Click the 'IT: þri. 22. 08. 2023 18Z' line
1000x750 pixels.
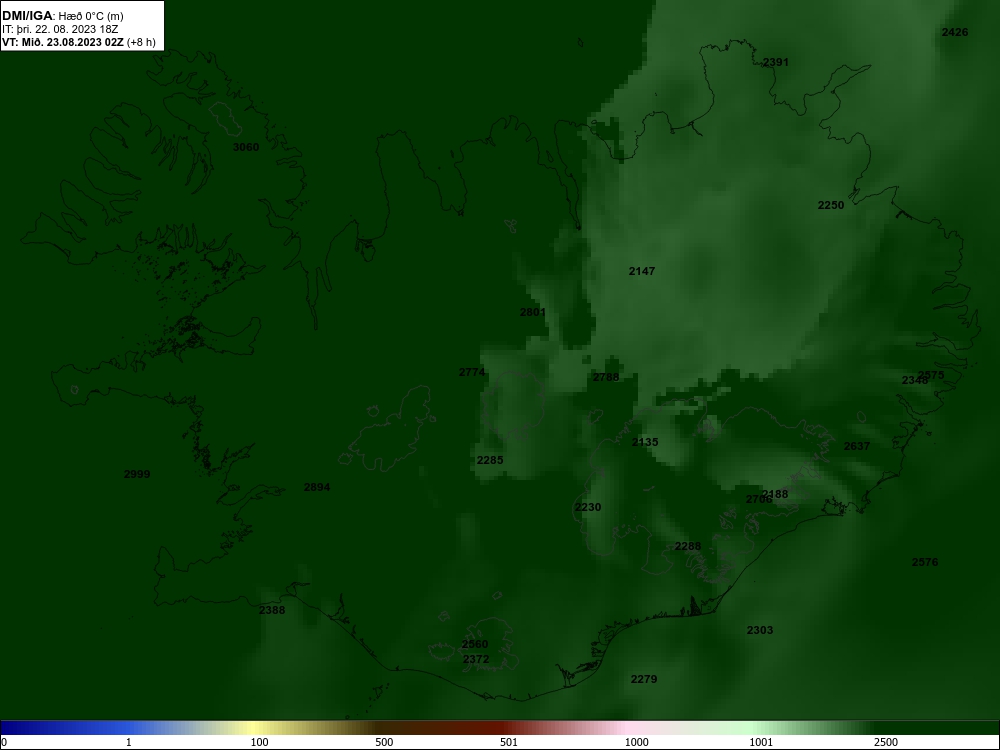click(x=60, y=29)
